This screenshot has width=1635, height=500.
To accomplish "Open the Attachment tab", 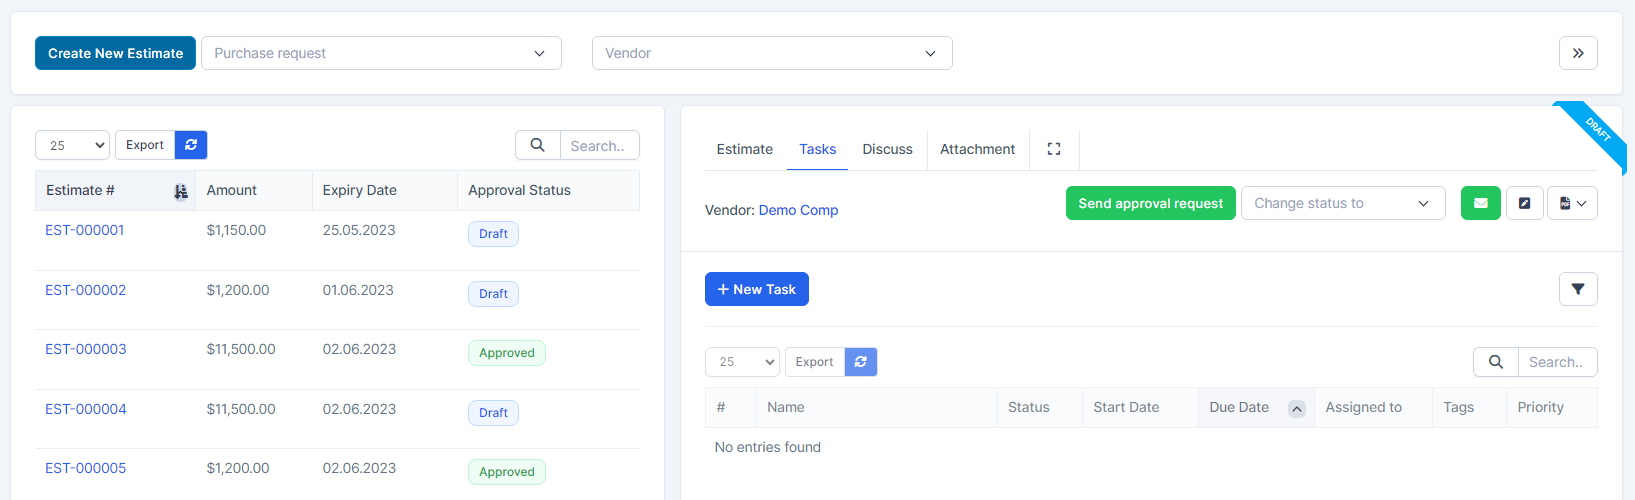I will (x=977, y=149).
